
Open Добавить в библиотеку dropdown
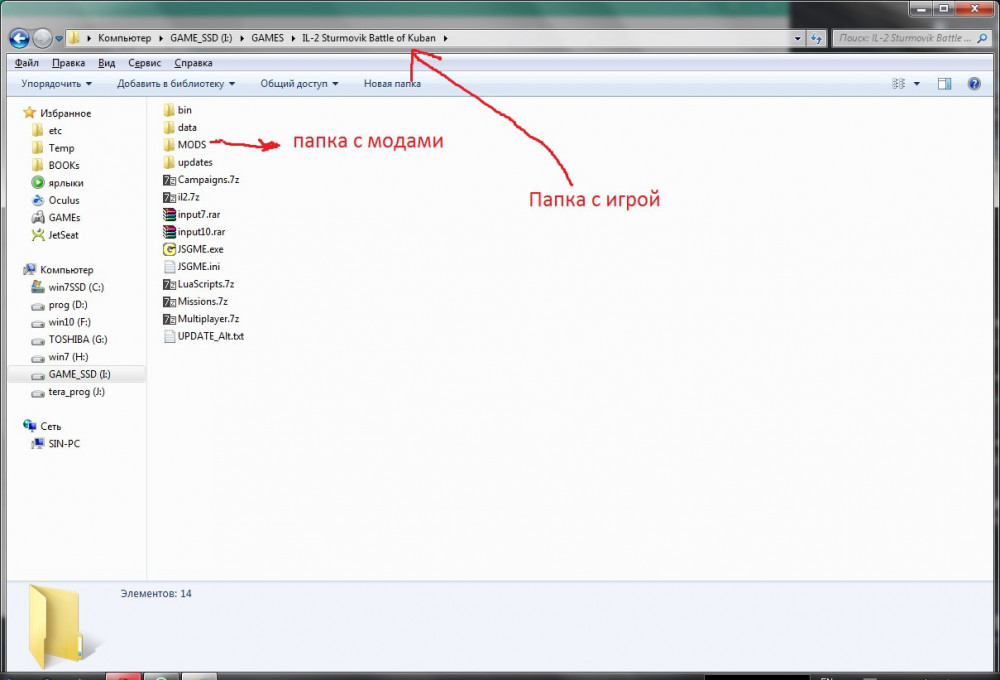click(176, 84)
